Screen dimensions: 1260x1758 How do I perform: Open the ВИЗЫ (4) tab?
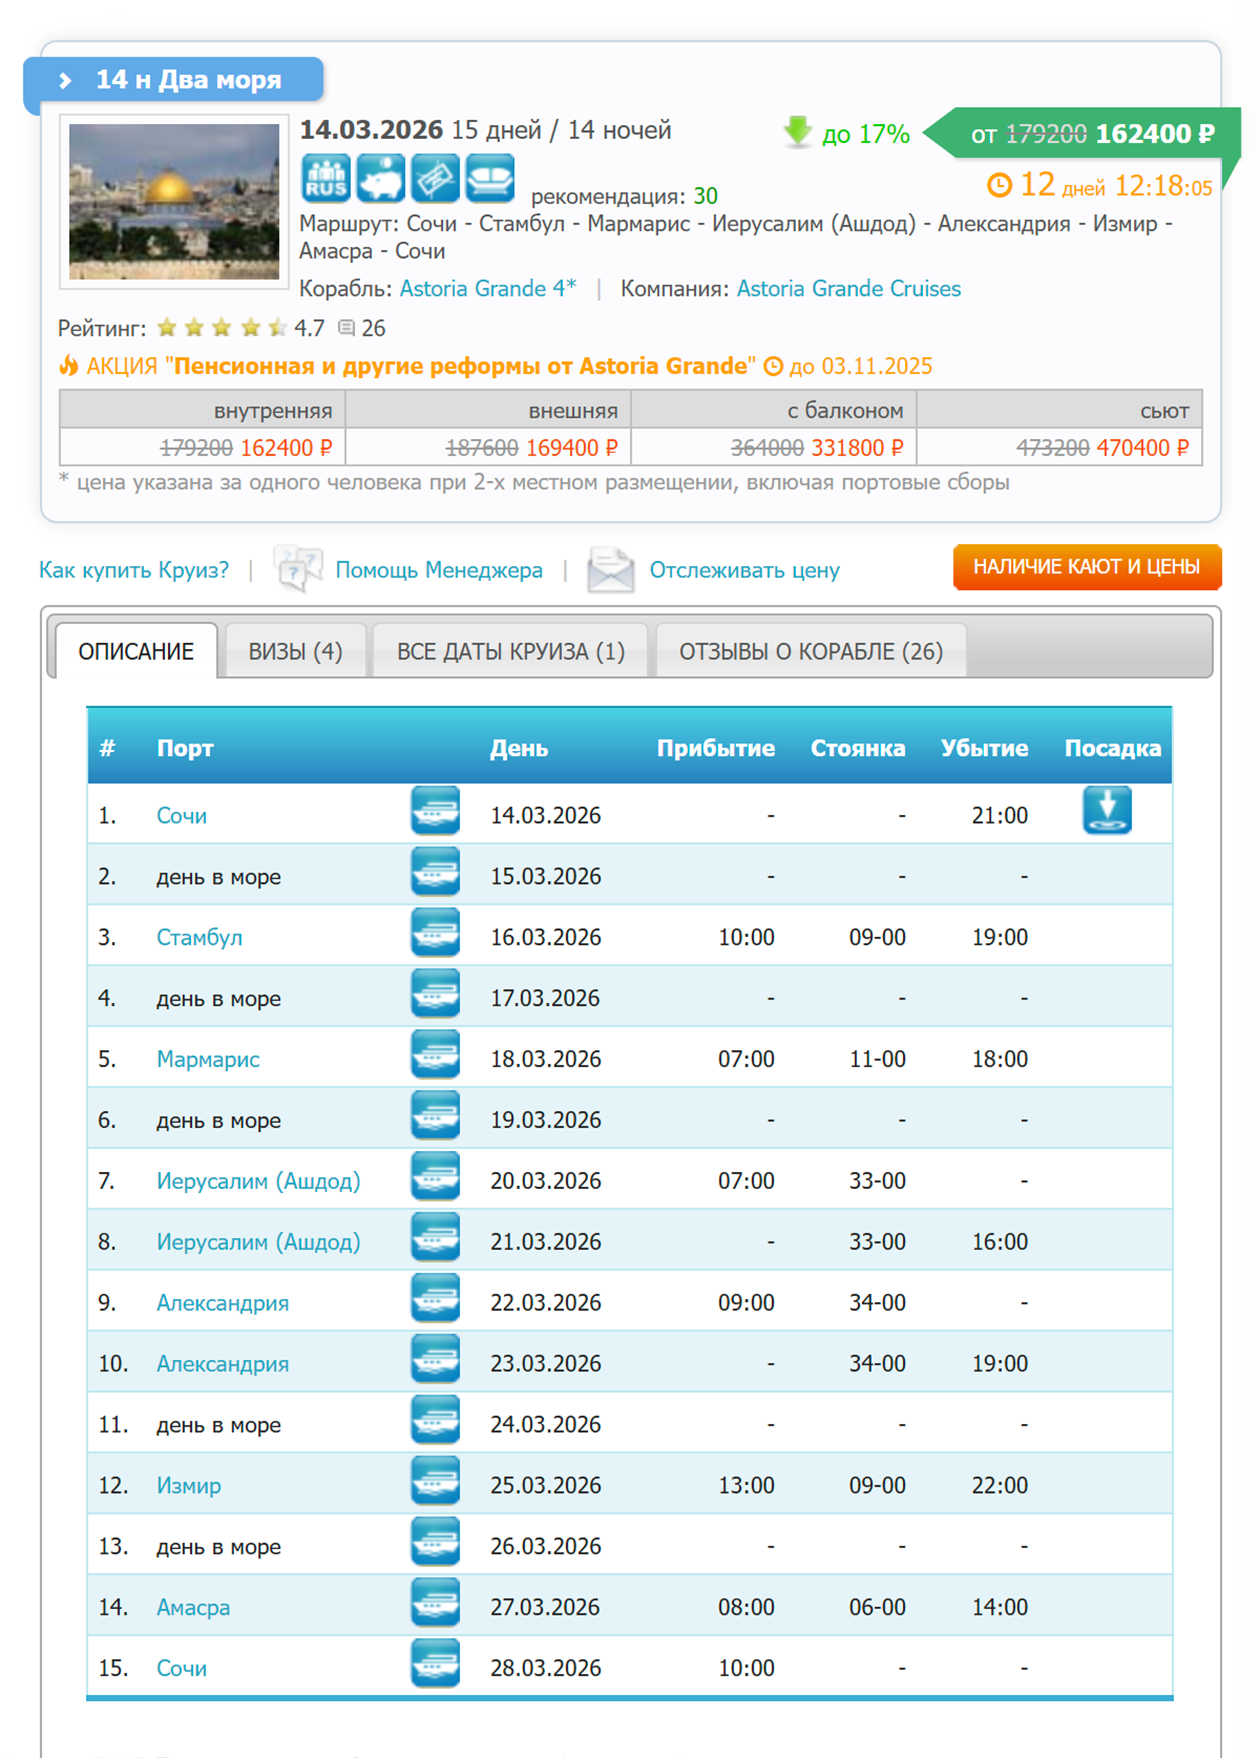point(295,651)
